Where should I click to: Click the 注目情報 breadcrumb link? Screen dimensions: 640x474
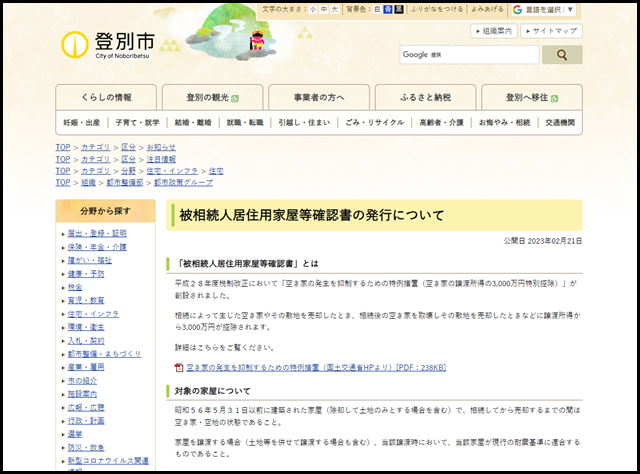coord(161,159)
